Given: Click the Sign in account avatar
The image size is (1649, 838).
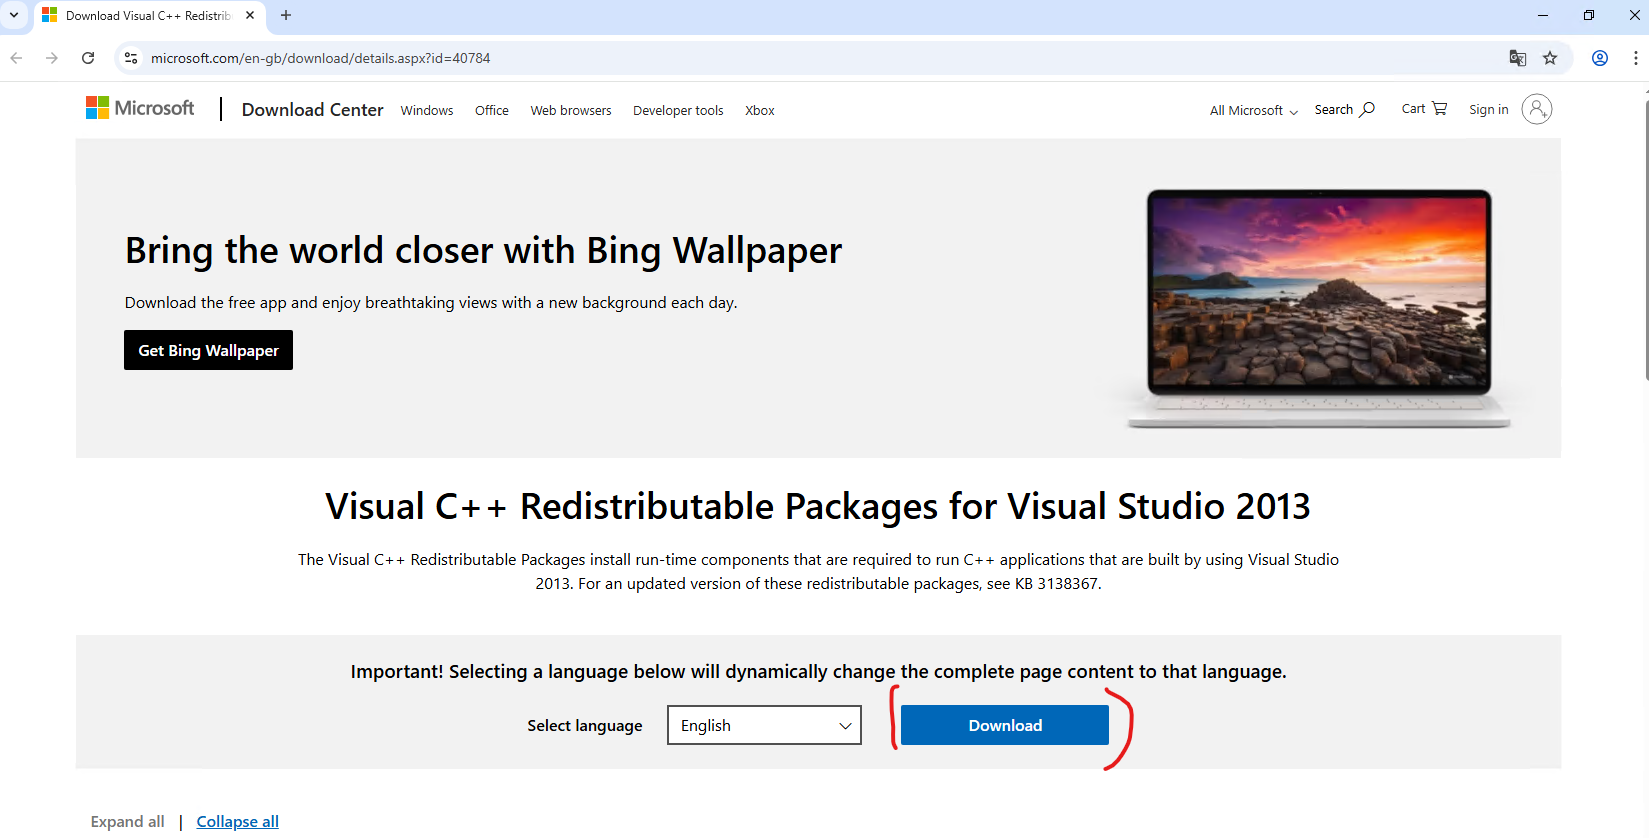Looking at the screenshot, I should click(x=1536, y=109).
